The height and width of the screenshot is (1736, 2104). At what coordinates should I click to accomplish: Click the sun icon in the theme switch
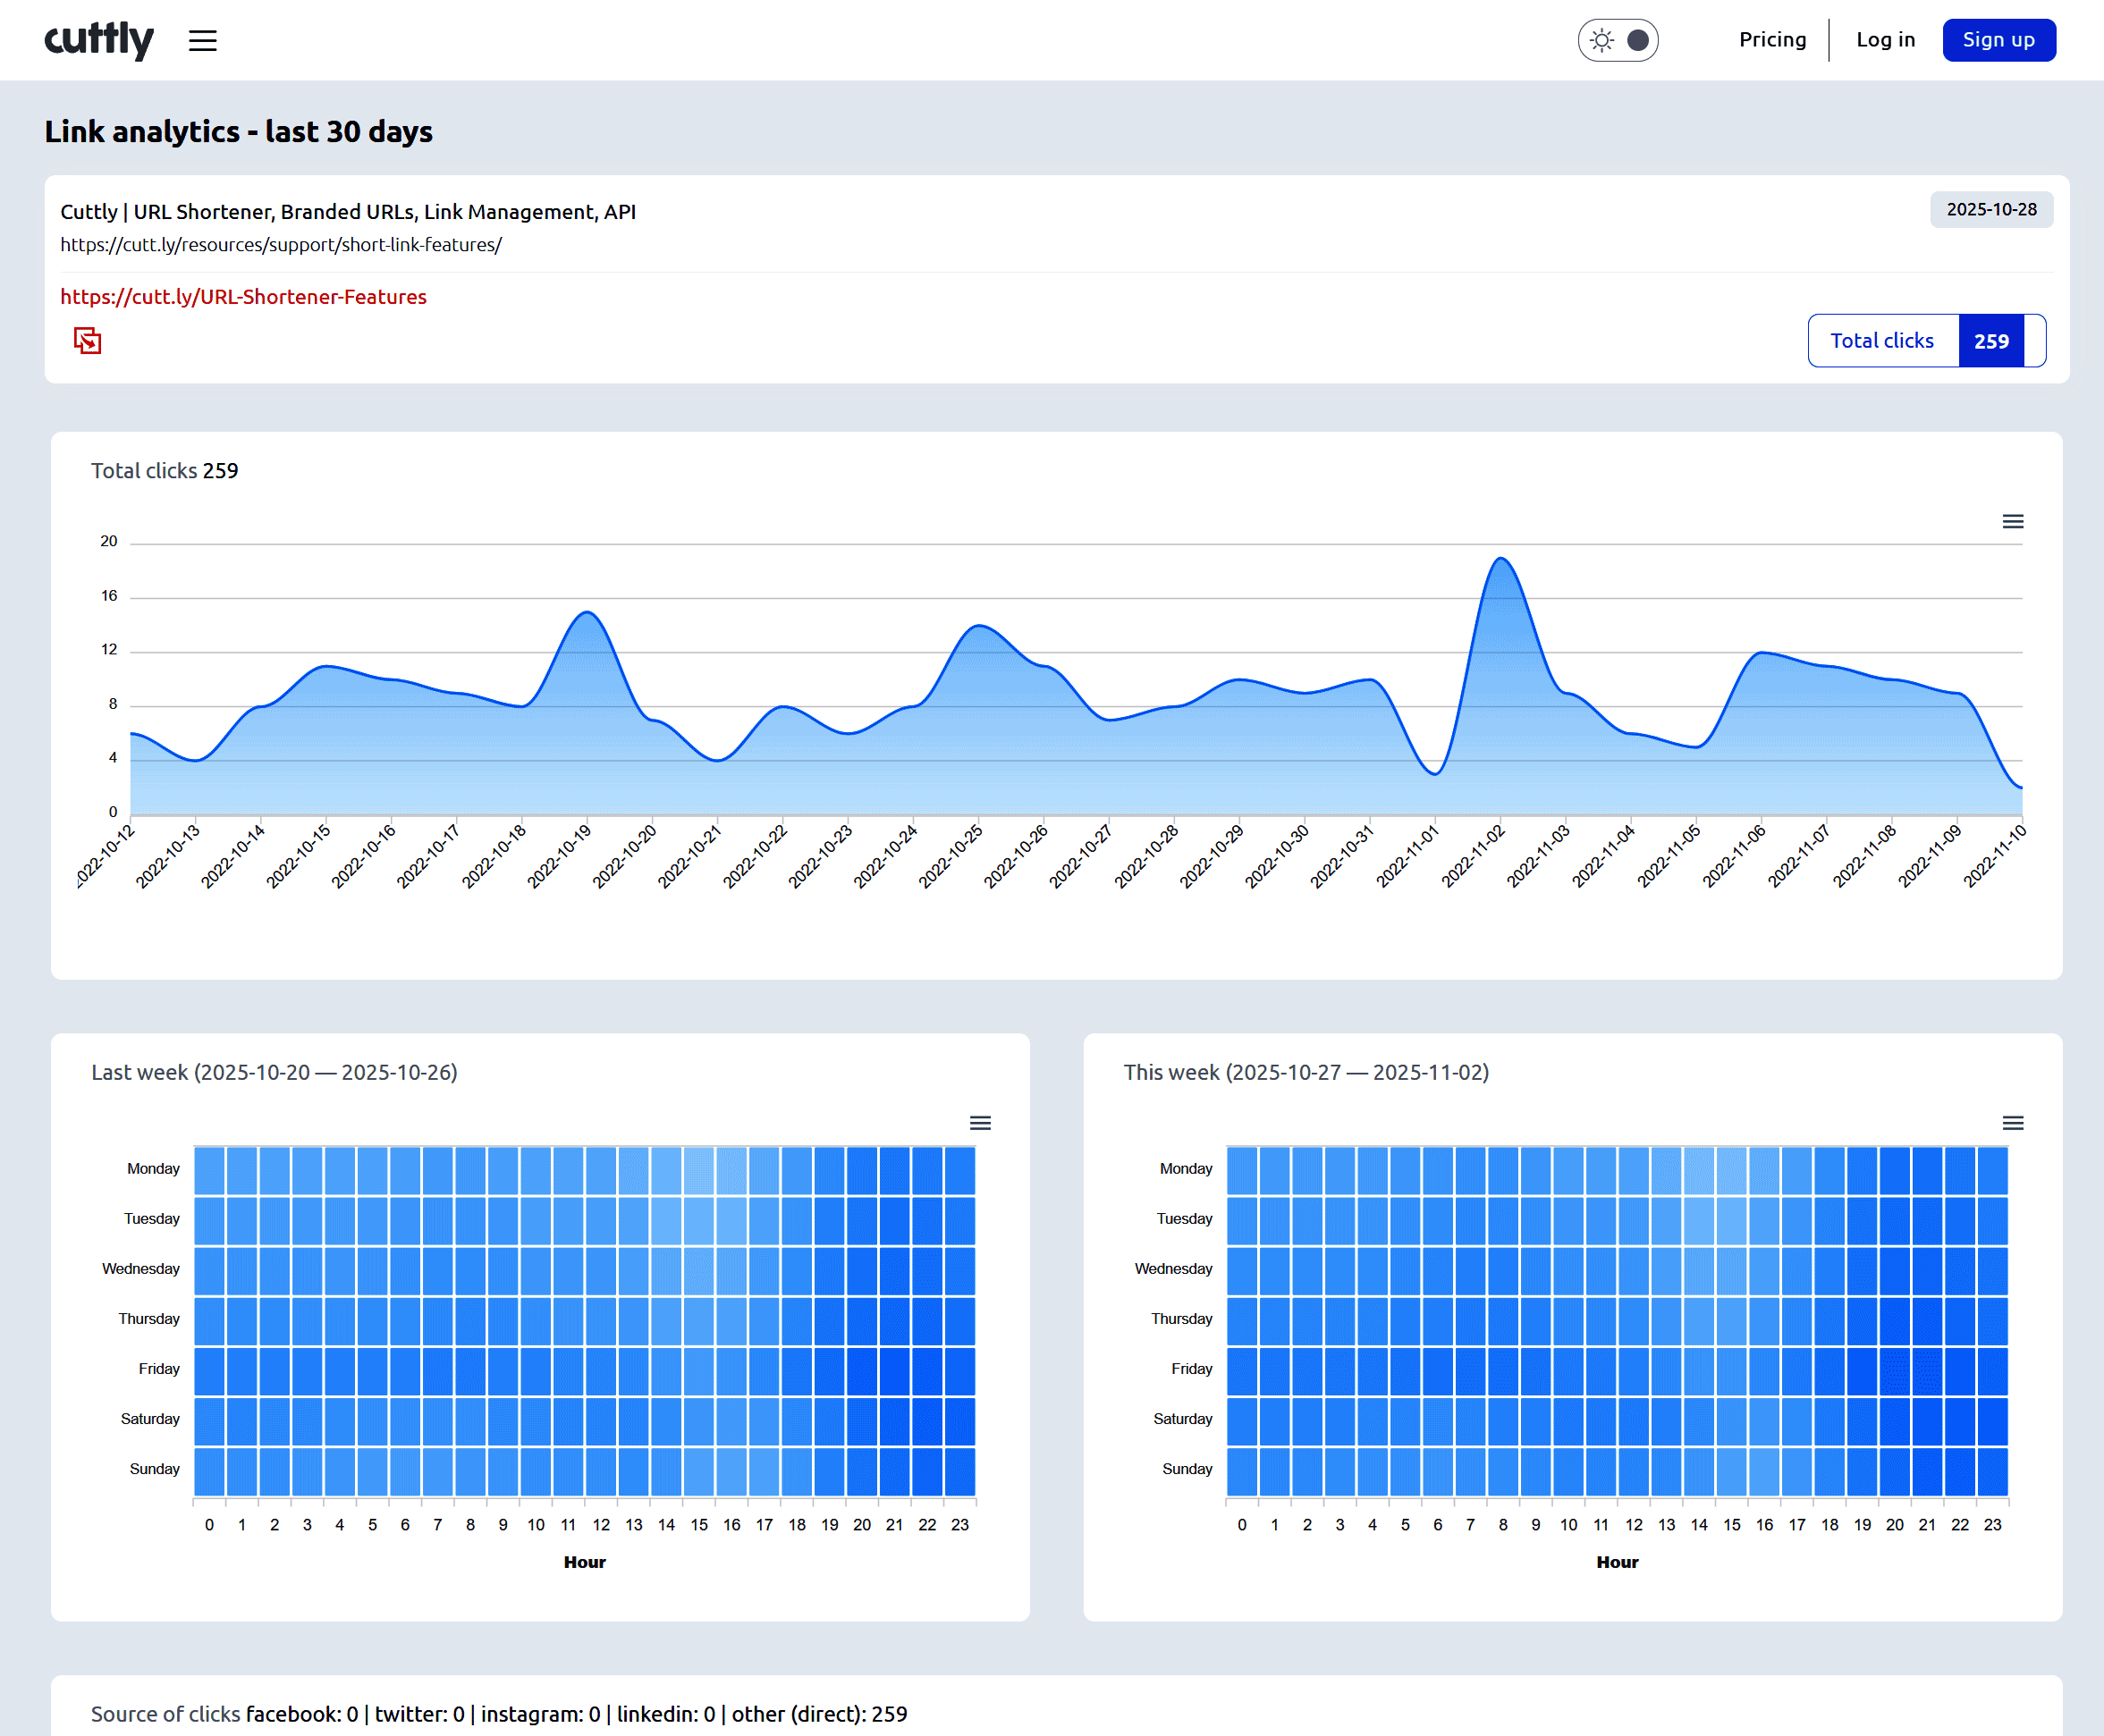(x=1602, y=40)
